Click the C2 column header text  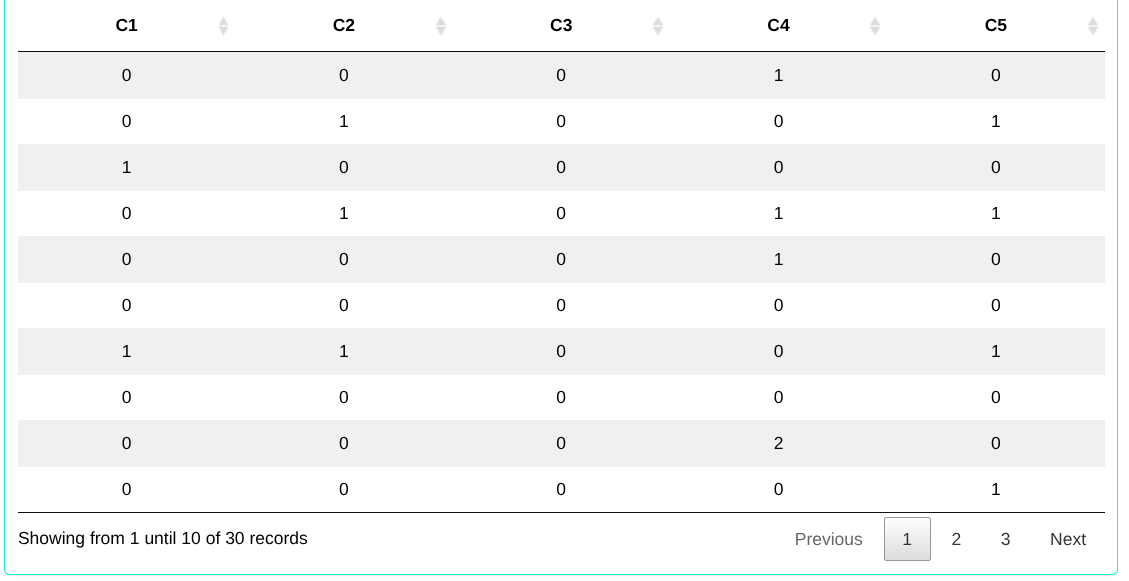pos(343,26)
